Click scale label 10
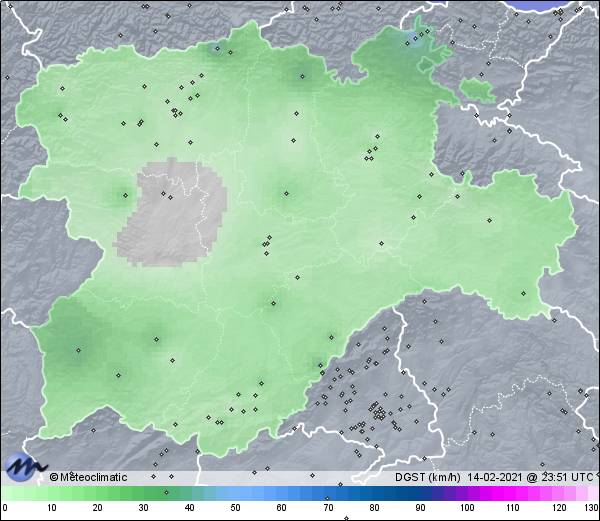This screenshot has width=600, height=521. 52,508
